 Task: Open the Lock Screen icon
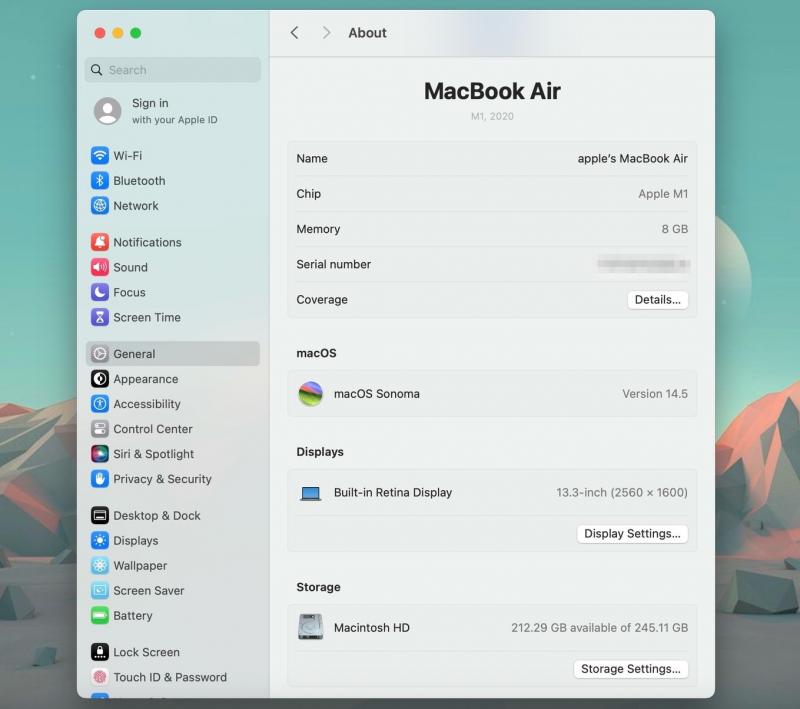(x=100, y=652)
